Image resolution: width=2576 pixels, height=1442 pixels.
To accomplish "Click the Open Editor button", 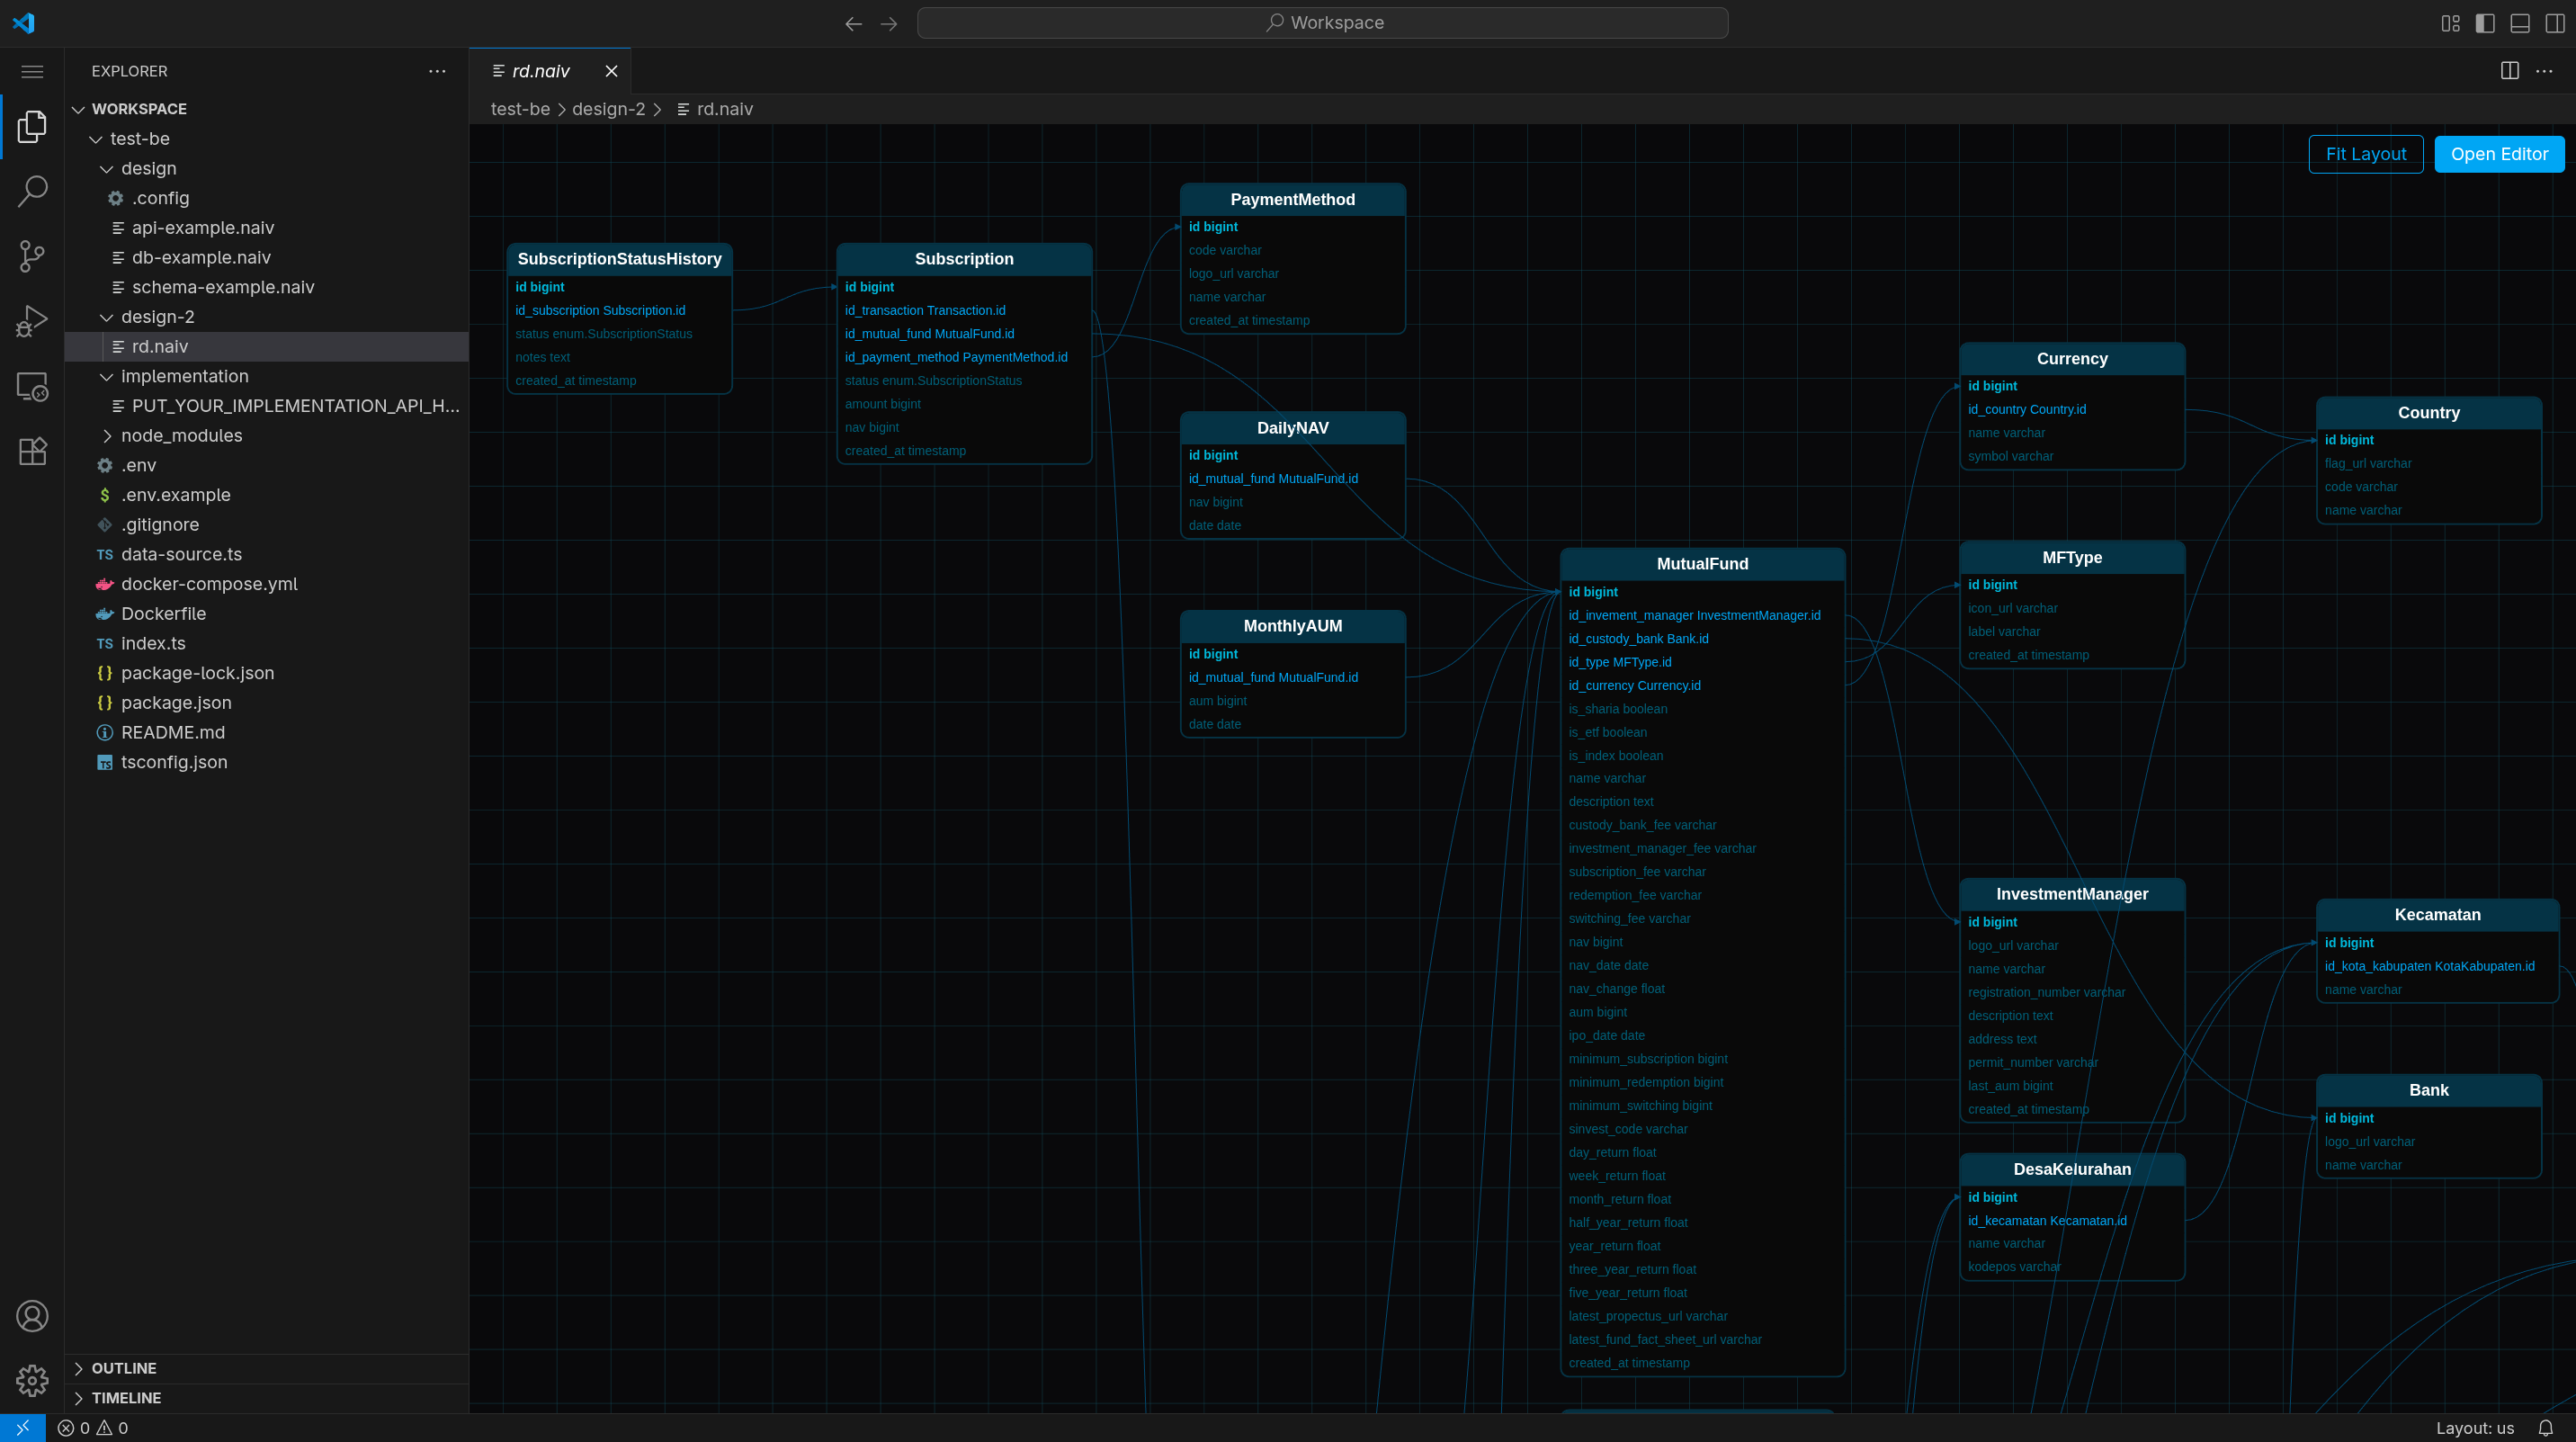I will coord(2498,154).
